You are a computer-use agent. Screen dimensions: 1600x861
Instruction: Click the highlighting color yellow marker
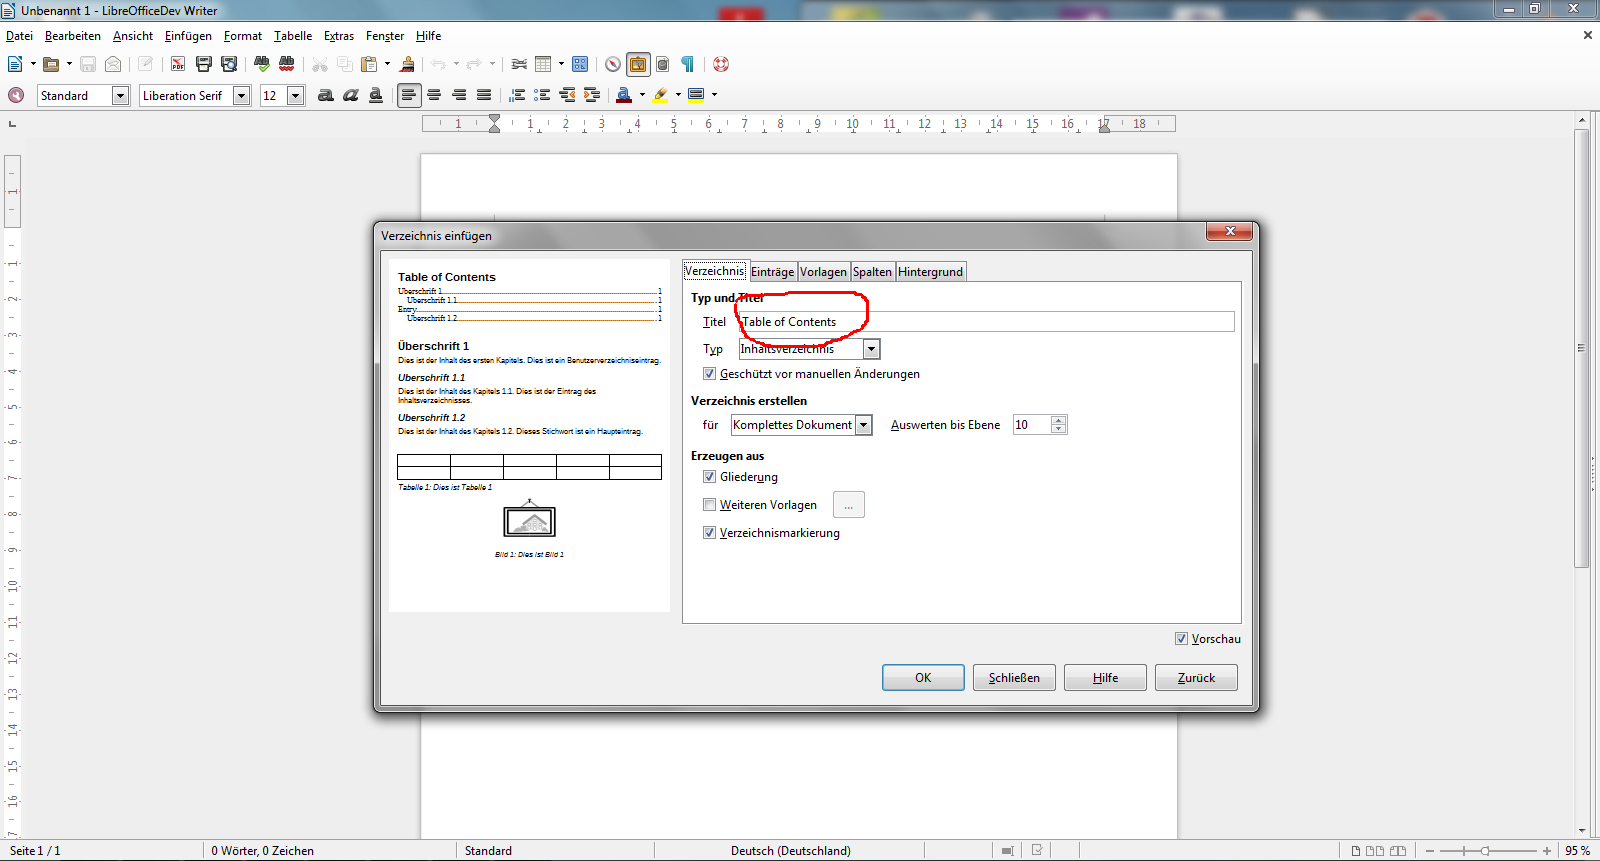click(660, 95)
